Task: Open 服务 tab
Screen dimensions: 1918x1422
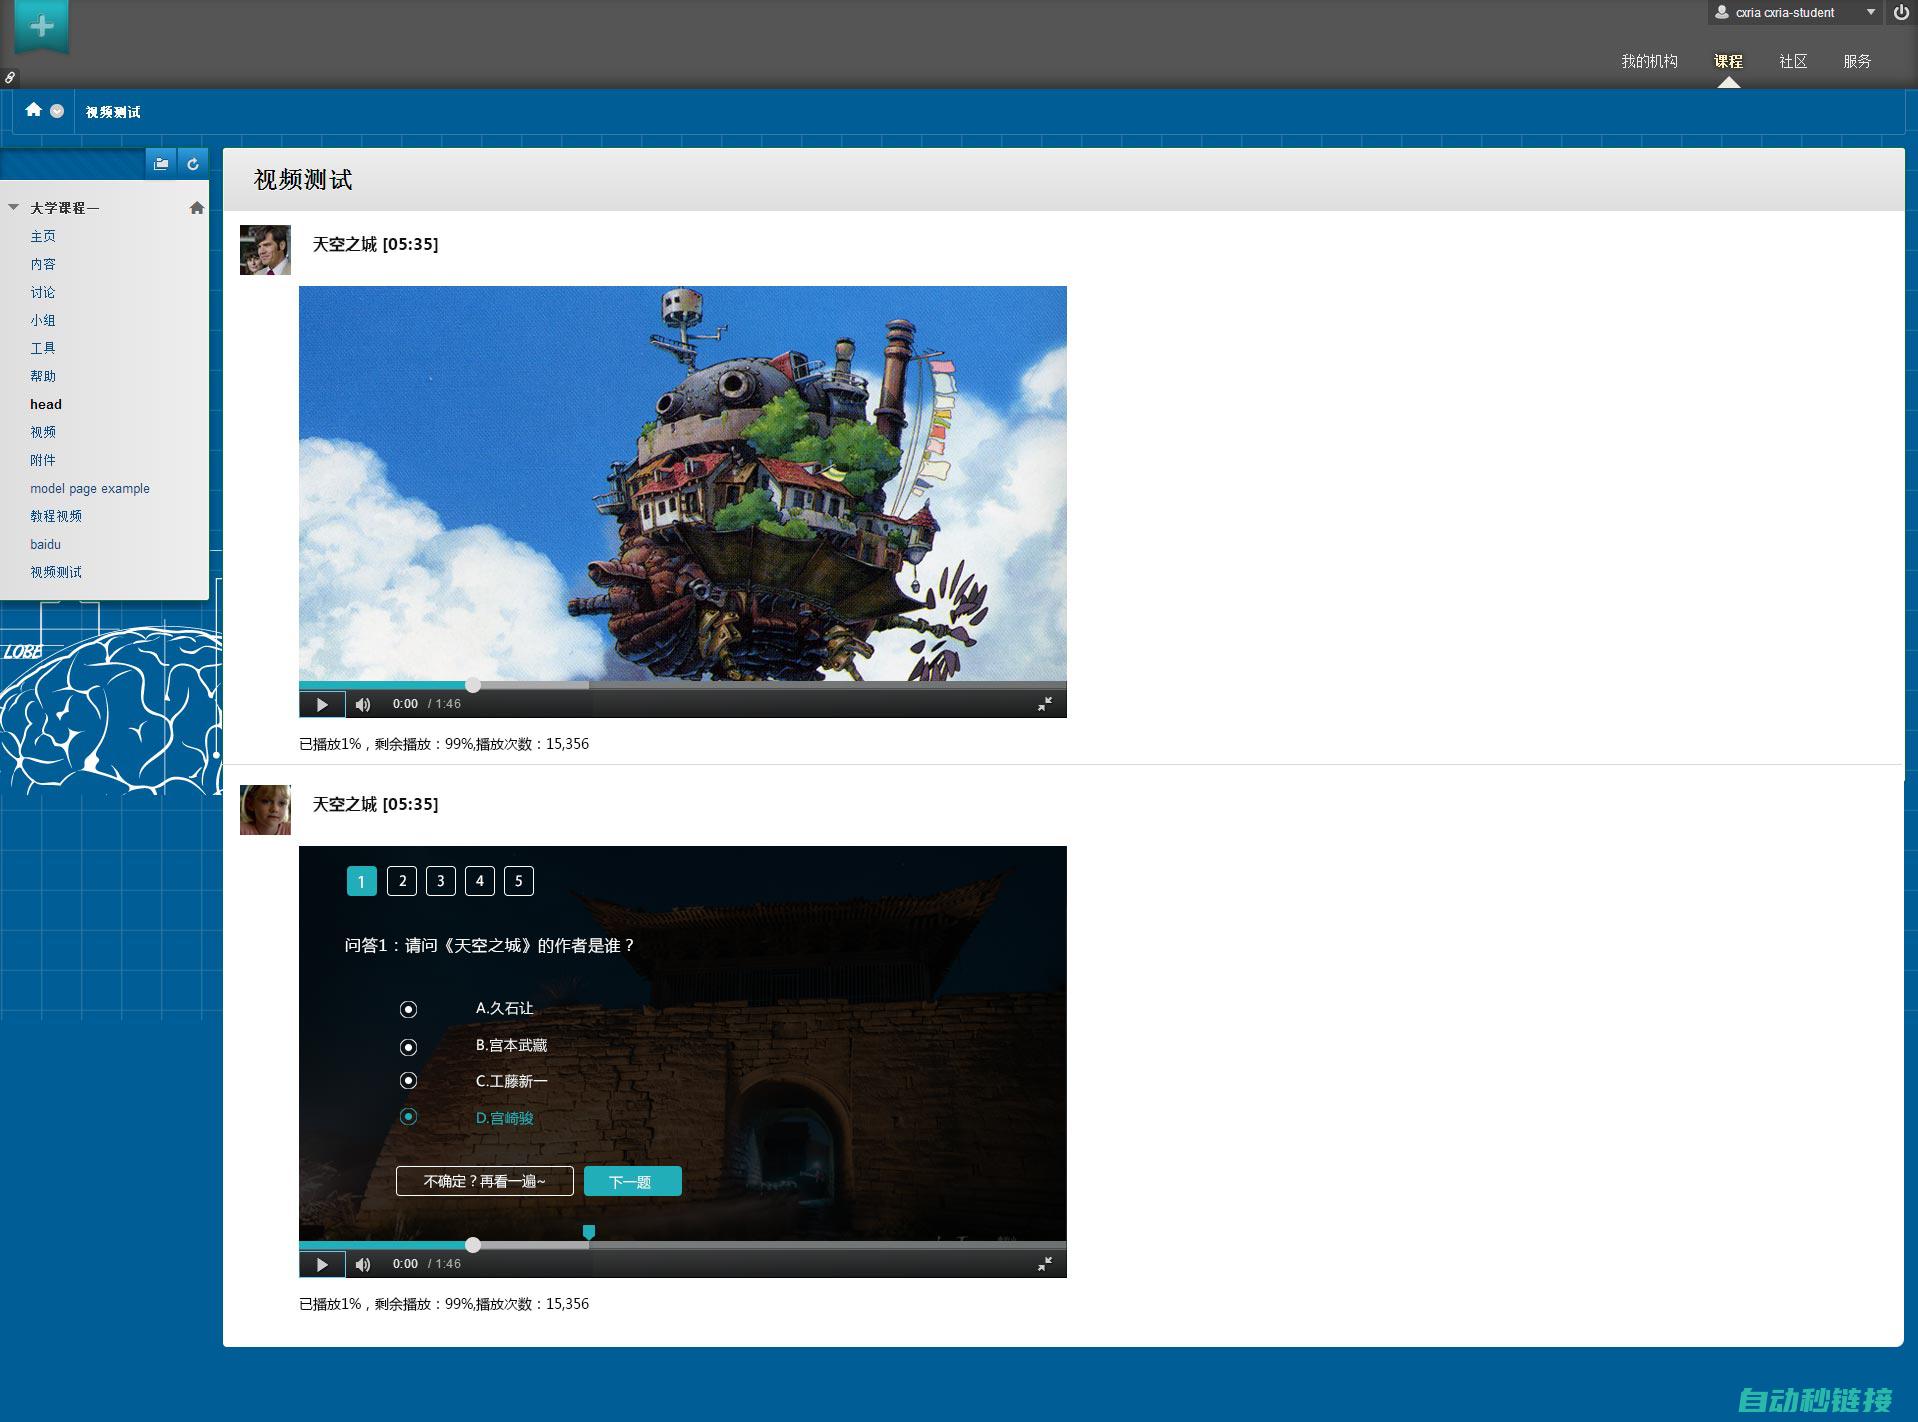Action: tap(1857, 61)
